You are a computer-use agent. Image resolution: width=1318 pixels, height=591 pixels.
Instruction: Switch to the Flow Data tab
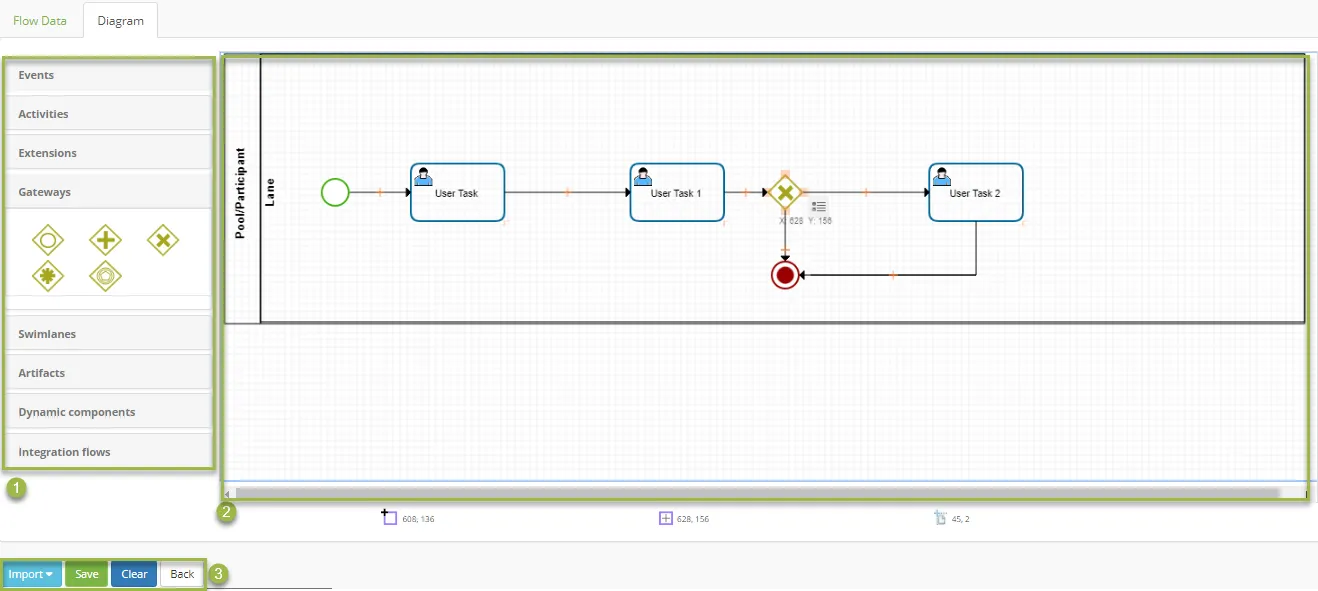[x=40, y=20]
